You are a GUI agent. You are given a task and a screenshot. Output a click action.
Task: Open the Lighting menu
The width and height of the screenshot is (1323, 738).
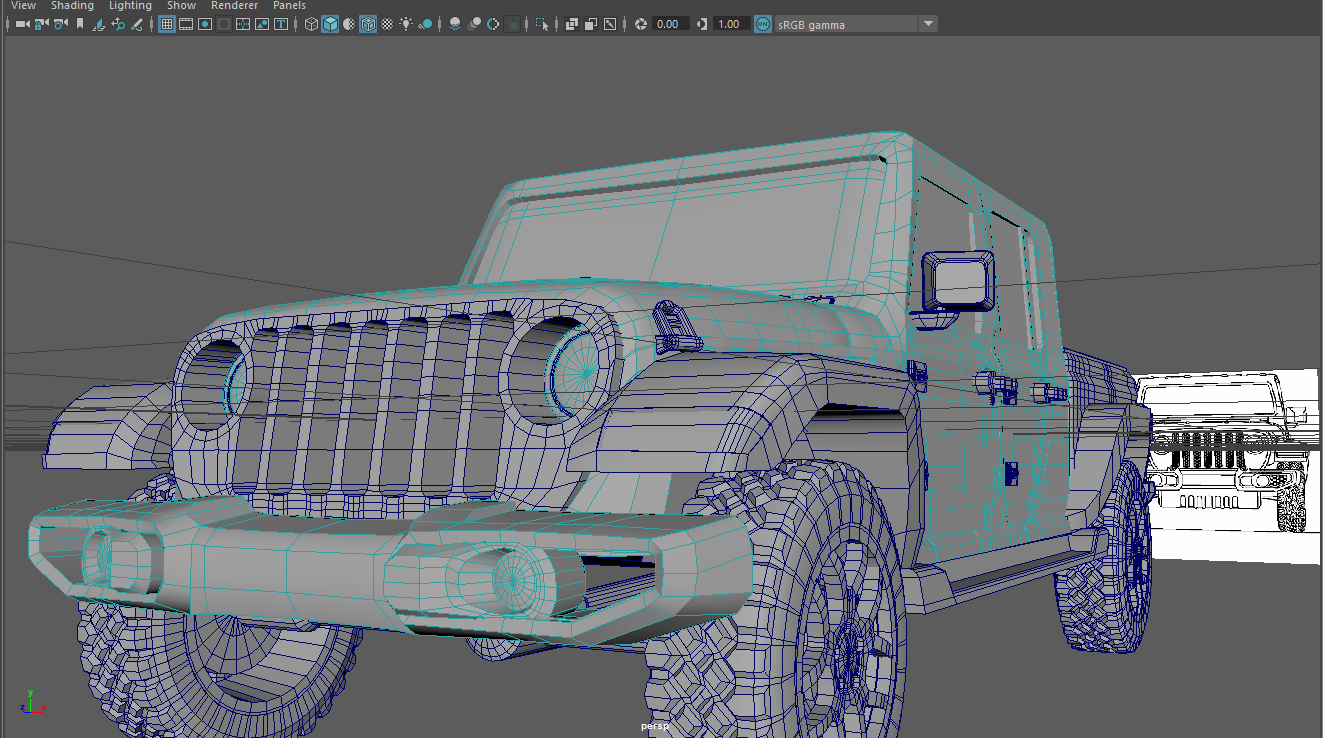point(130,6)
